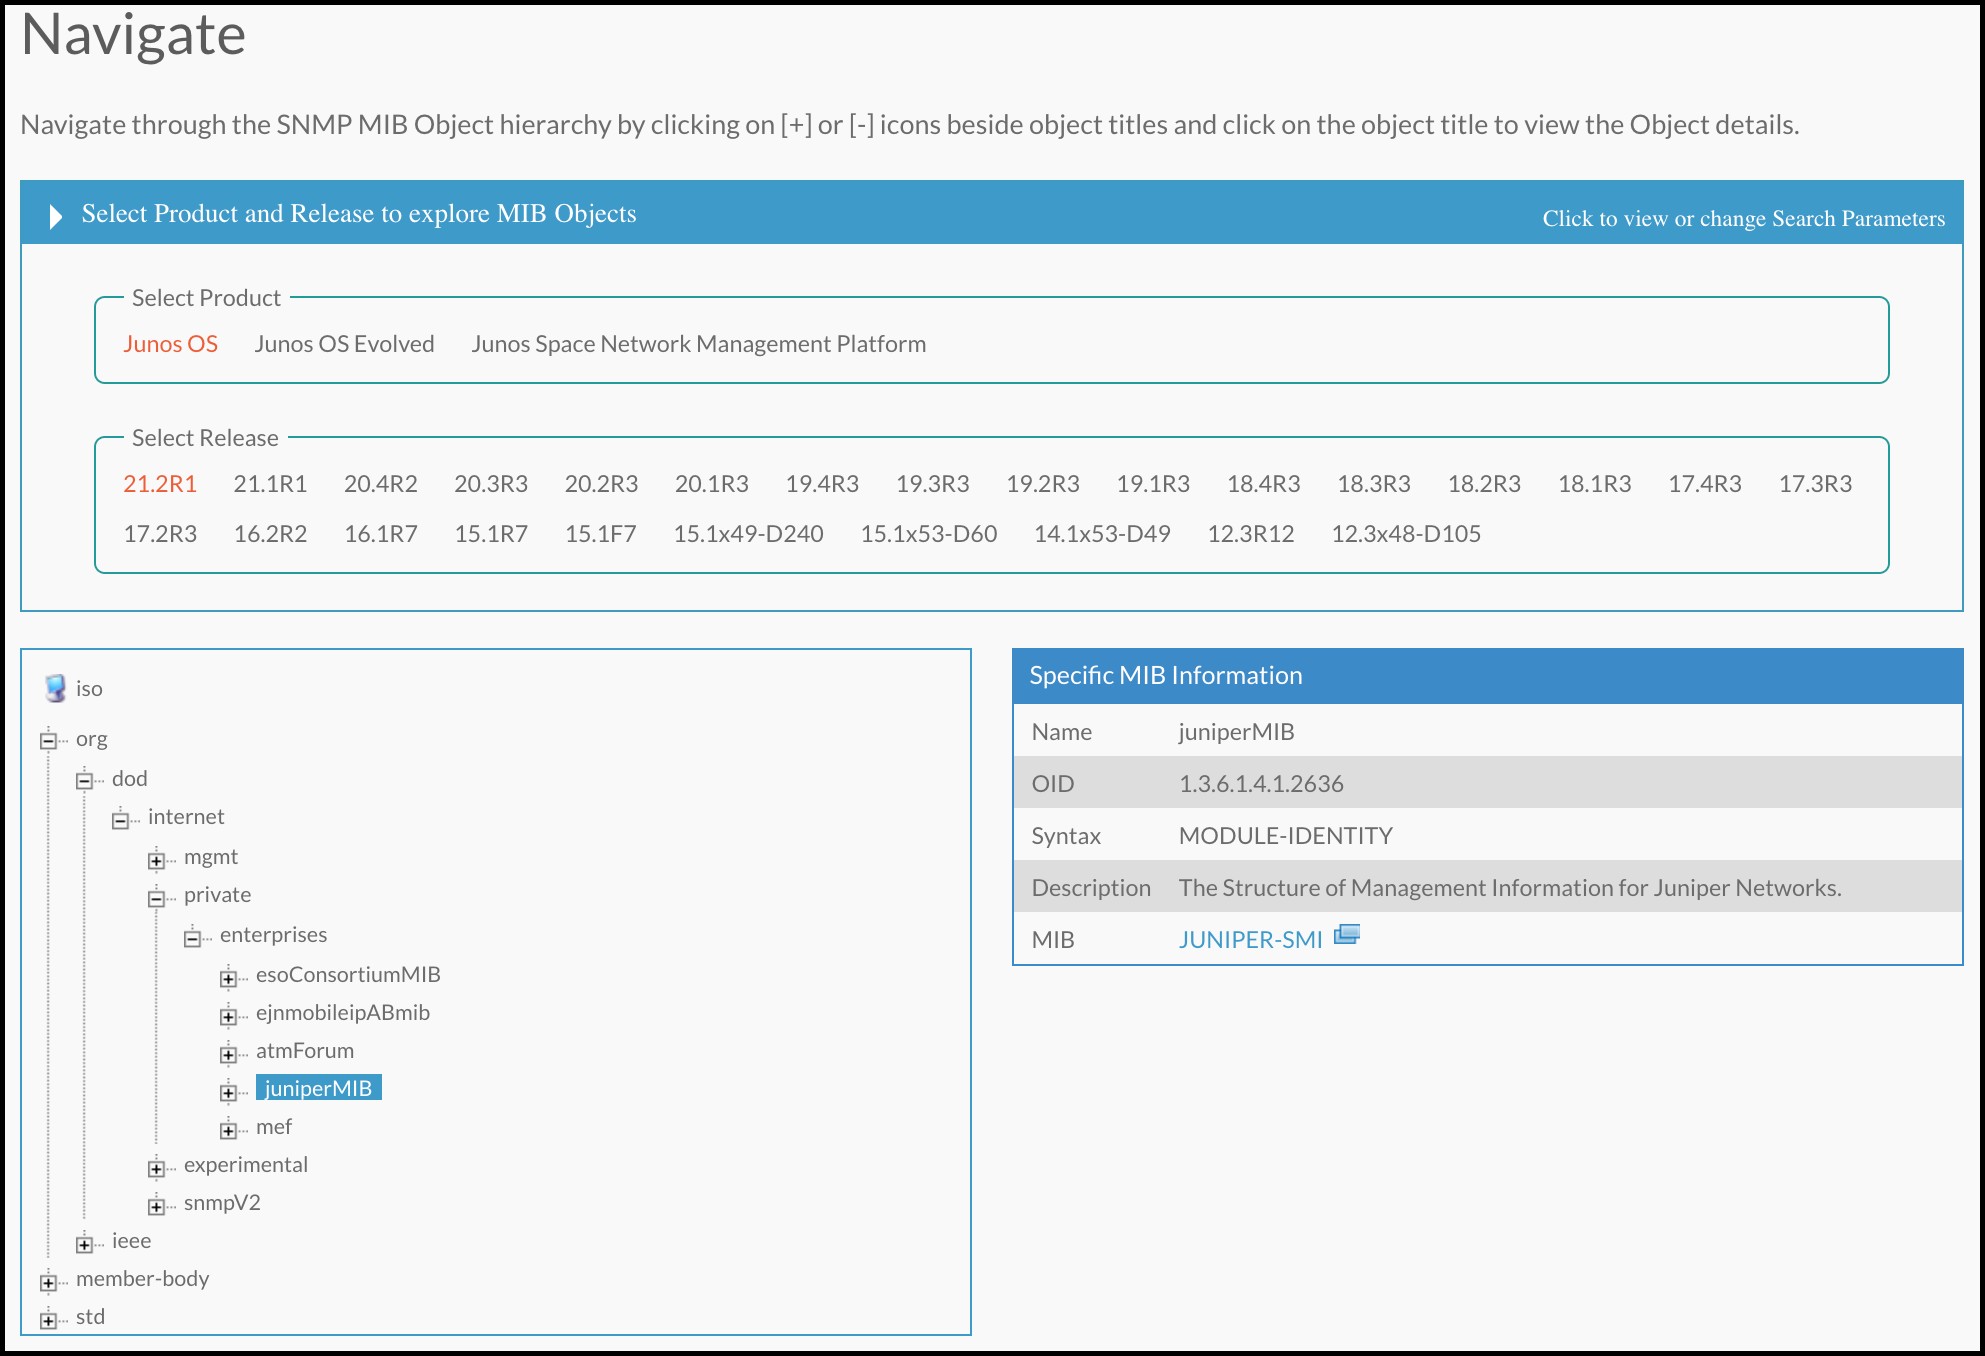Choose release 20.3R3
This screenshot has width=1985, height=1356.
coord(491,484)
